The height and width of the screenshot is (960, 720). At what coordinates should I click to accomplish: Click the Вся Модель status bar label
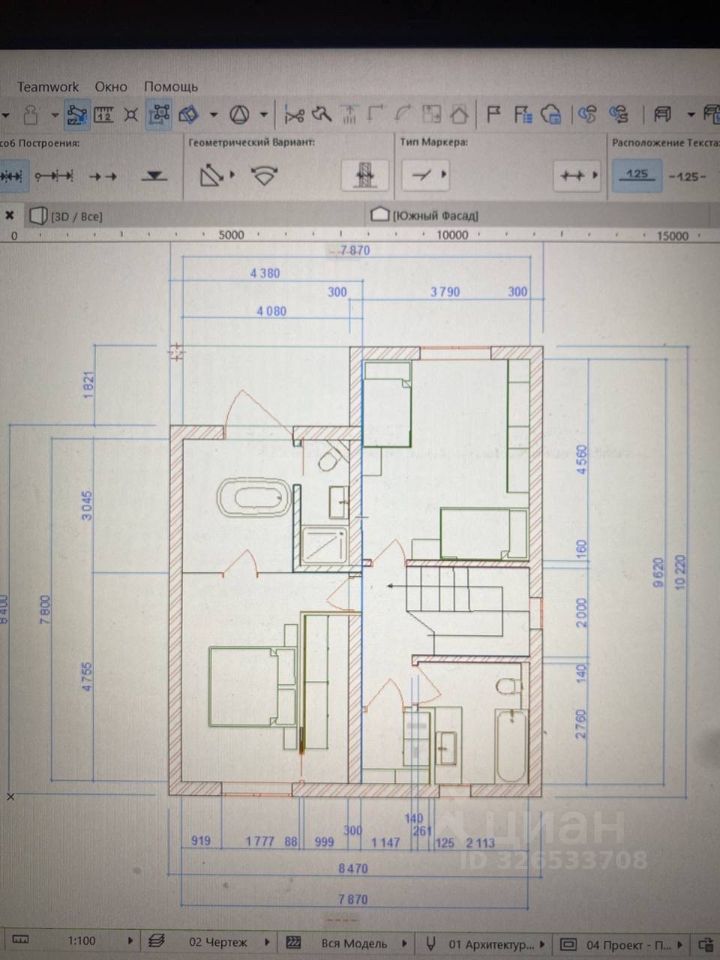pyautogui.click(x=354, y=943)
